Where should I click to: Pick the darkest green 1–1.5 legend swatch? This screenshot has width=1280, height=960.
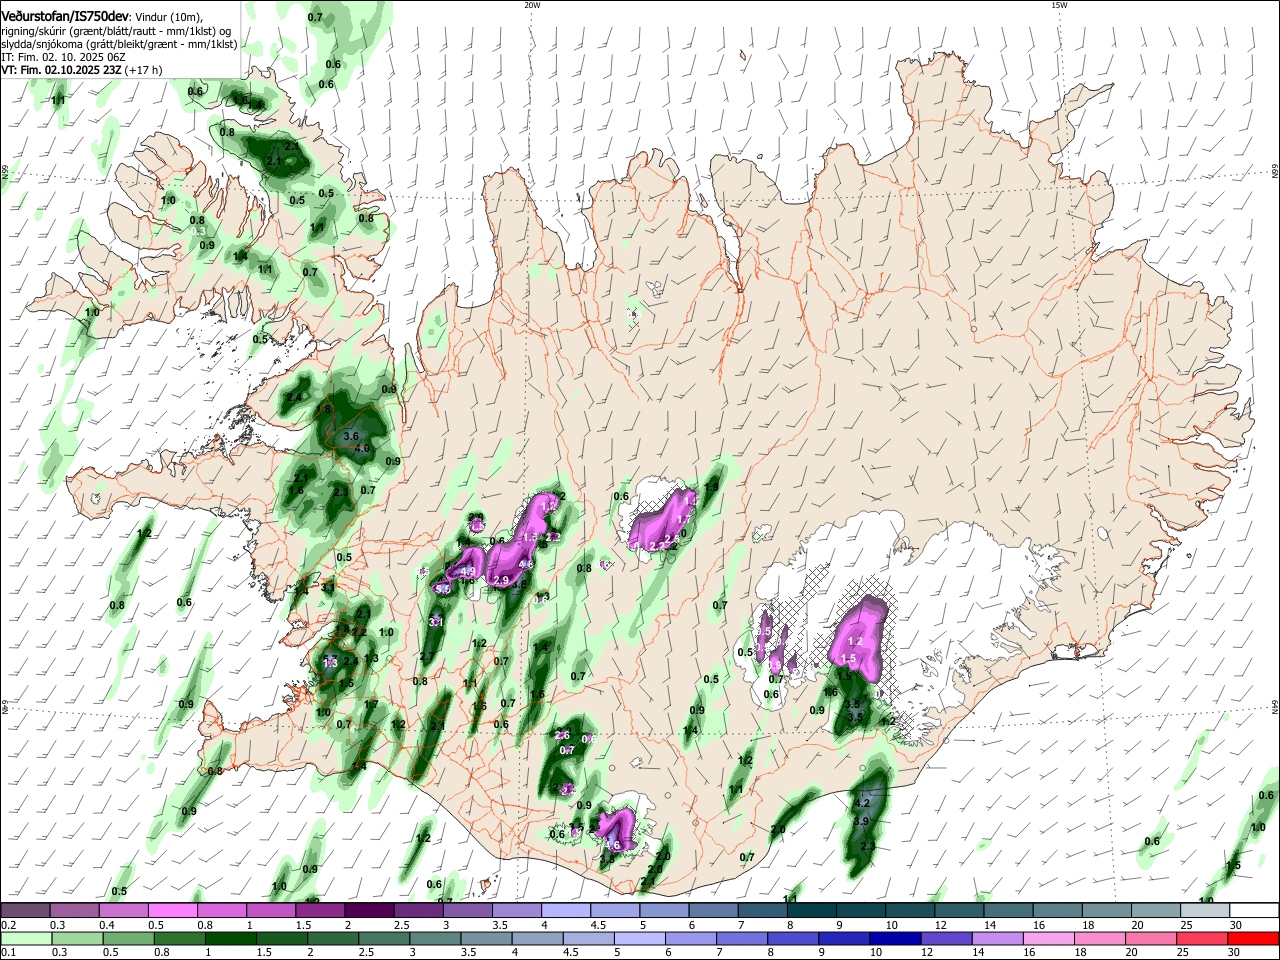click(230, 939)
